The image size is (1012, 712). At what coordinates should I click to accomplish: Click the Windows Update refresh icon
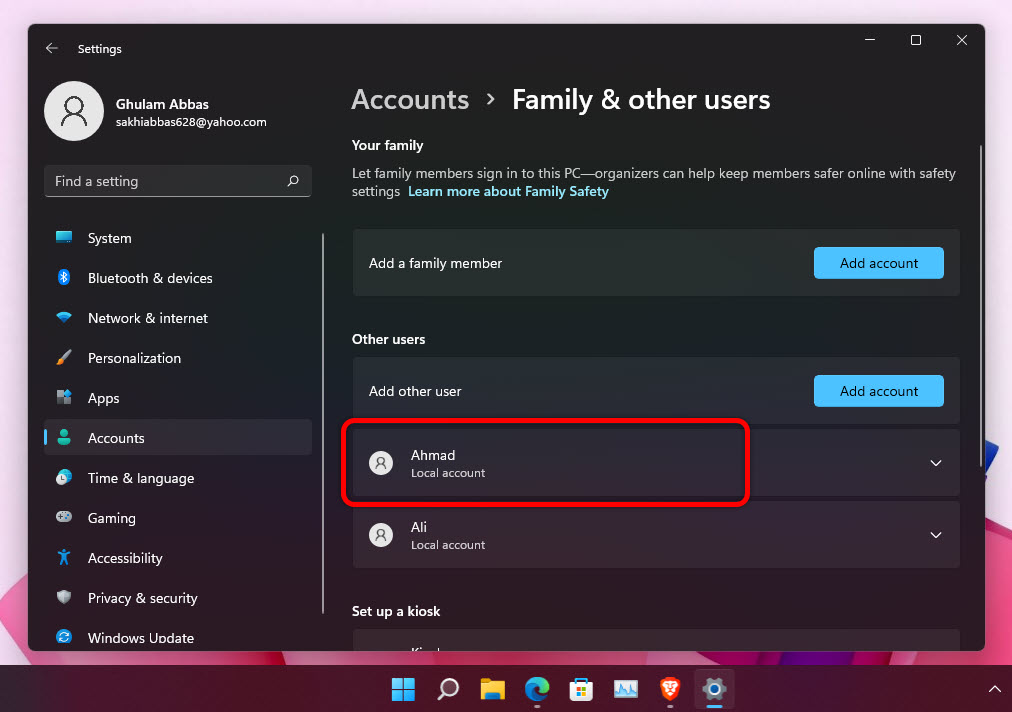(64, 637)
